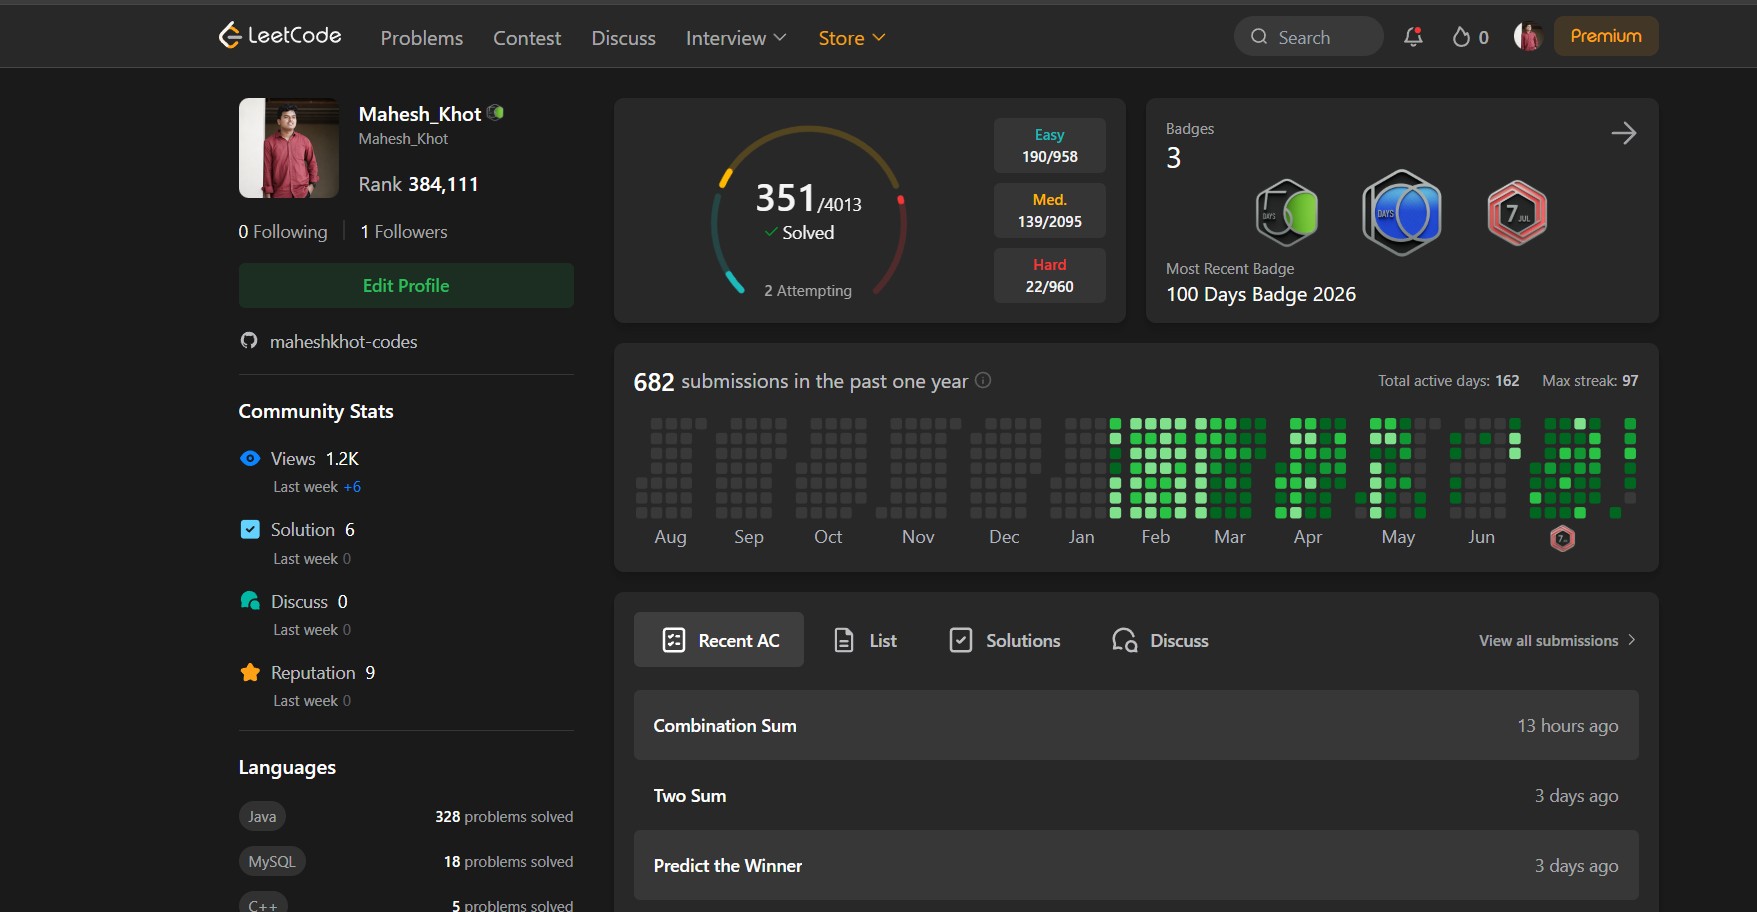Open the 0 Following list
Viewport: 1757px width, 912px height.
pos(283,231)
